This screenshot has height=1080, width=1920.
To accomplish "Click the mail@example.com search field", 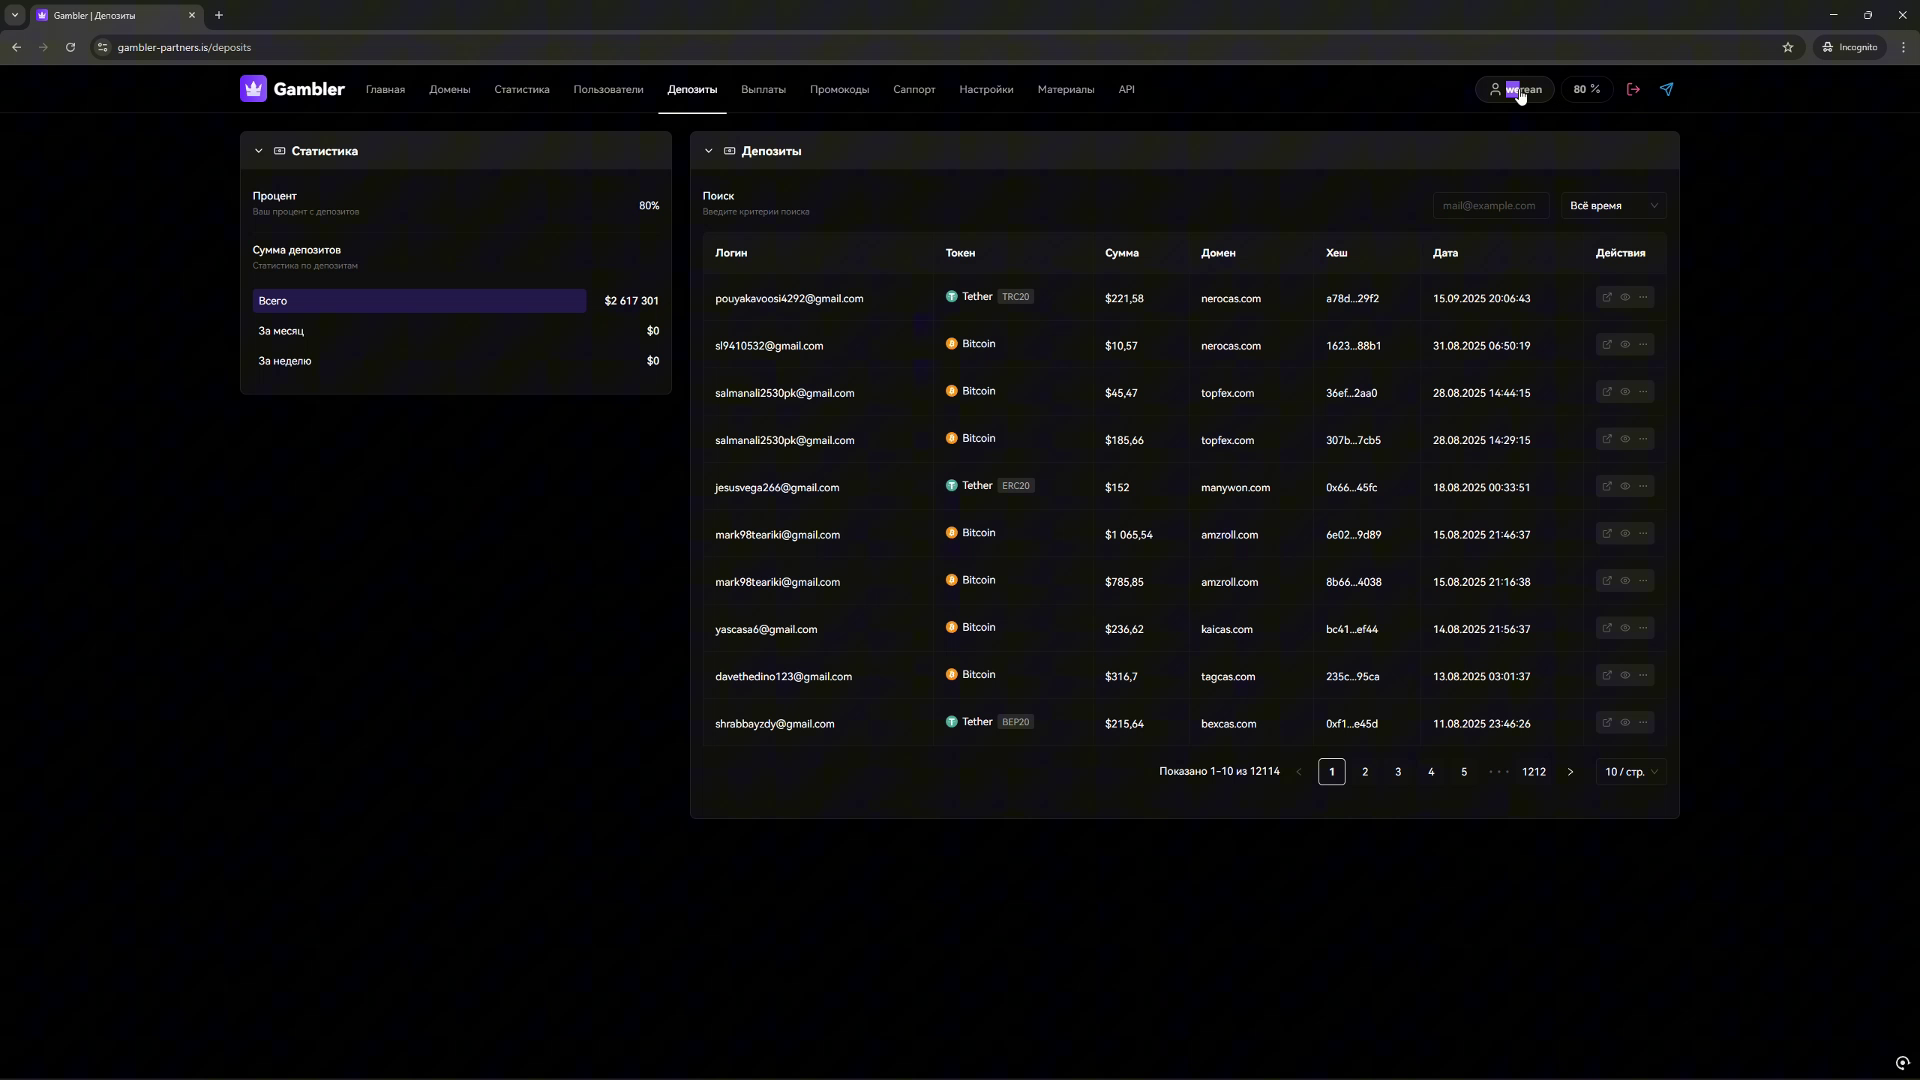I will pos(1490,206).
